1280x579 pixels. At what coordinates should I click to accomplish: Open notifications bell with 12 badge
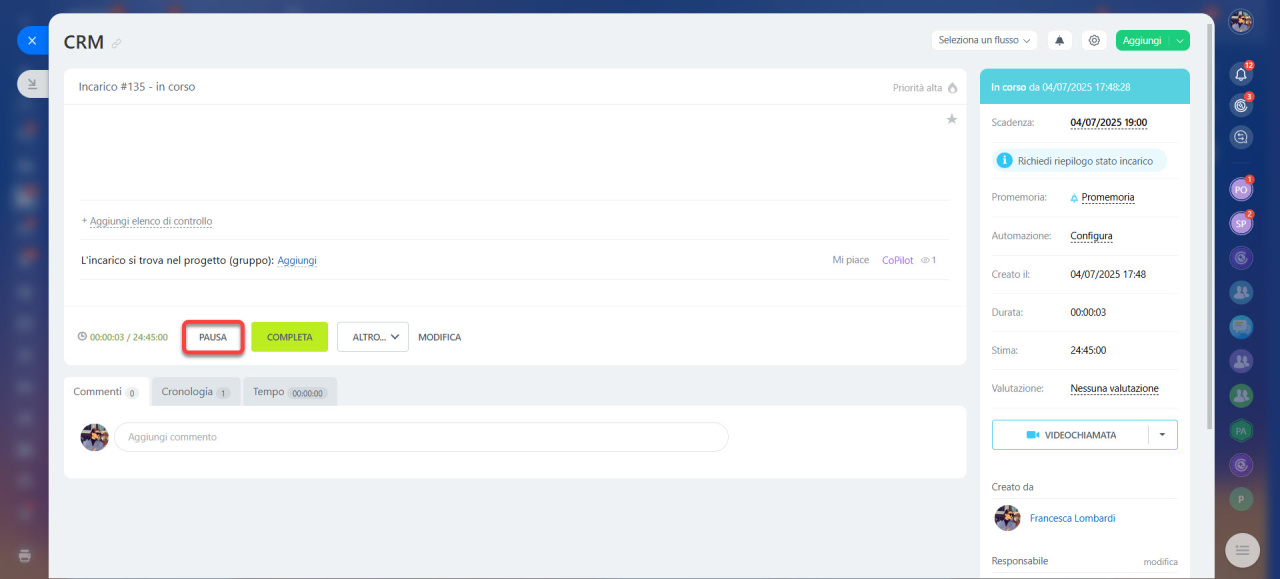coord(1241,74)
